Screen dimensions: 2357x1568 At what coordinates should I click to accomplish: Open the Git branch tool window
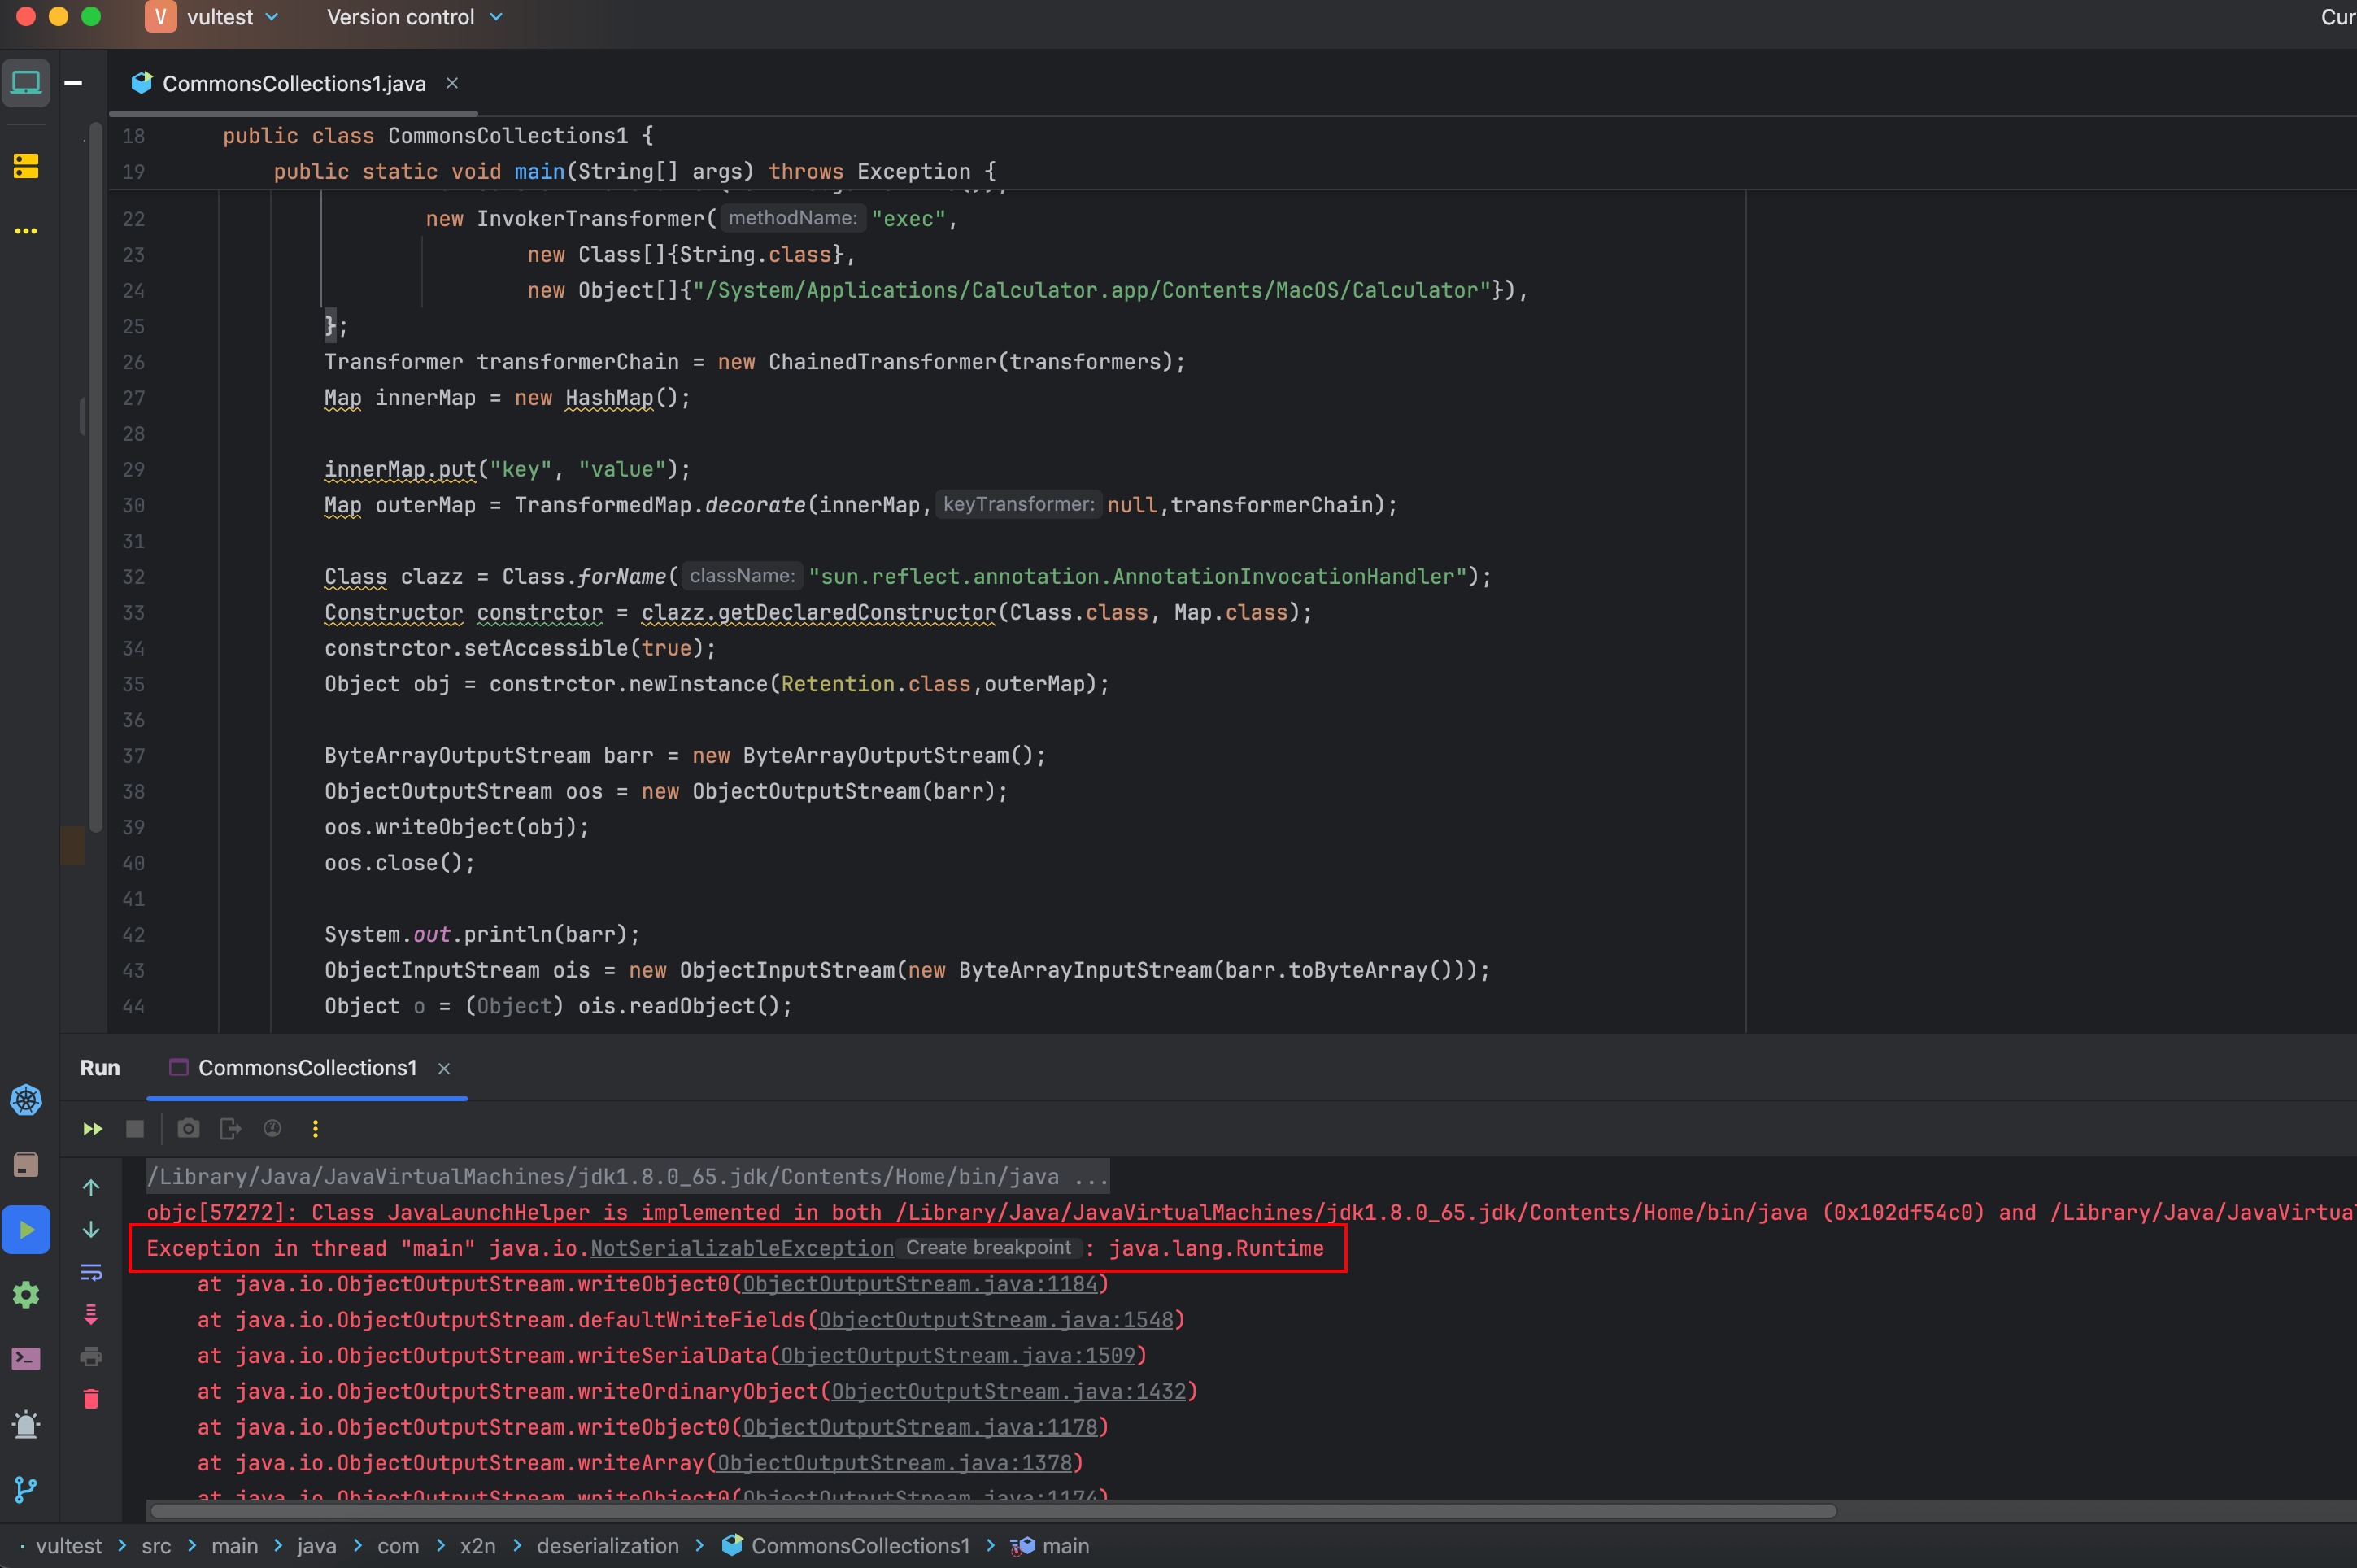point(26,1489)
